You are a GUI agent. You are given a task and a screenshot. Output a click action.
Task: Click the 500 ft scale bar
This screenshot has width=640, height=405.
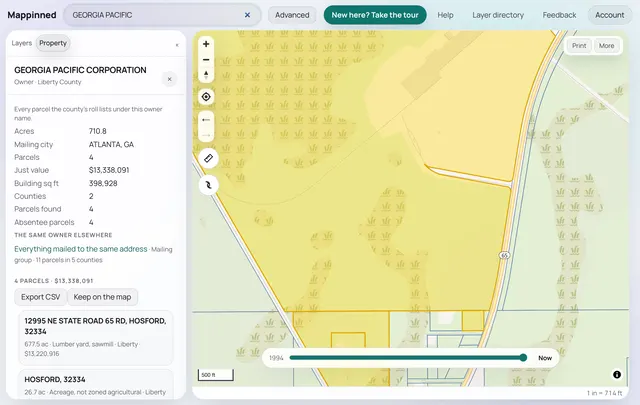[x=216, y=375]
